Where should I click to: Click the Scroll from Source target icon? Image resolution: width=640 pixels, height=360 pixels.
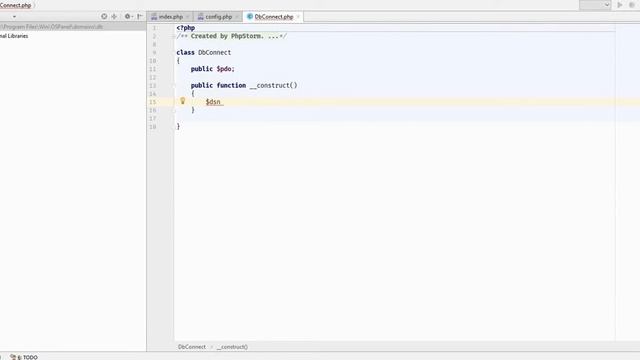coord(104,16)
